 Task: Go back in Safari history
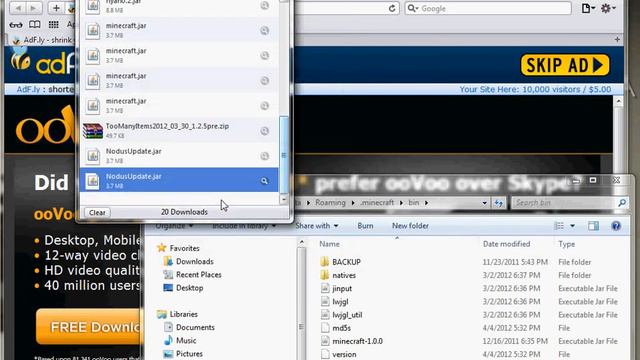click(x=18, y=8)
